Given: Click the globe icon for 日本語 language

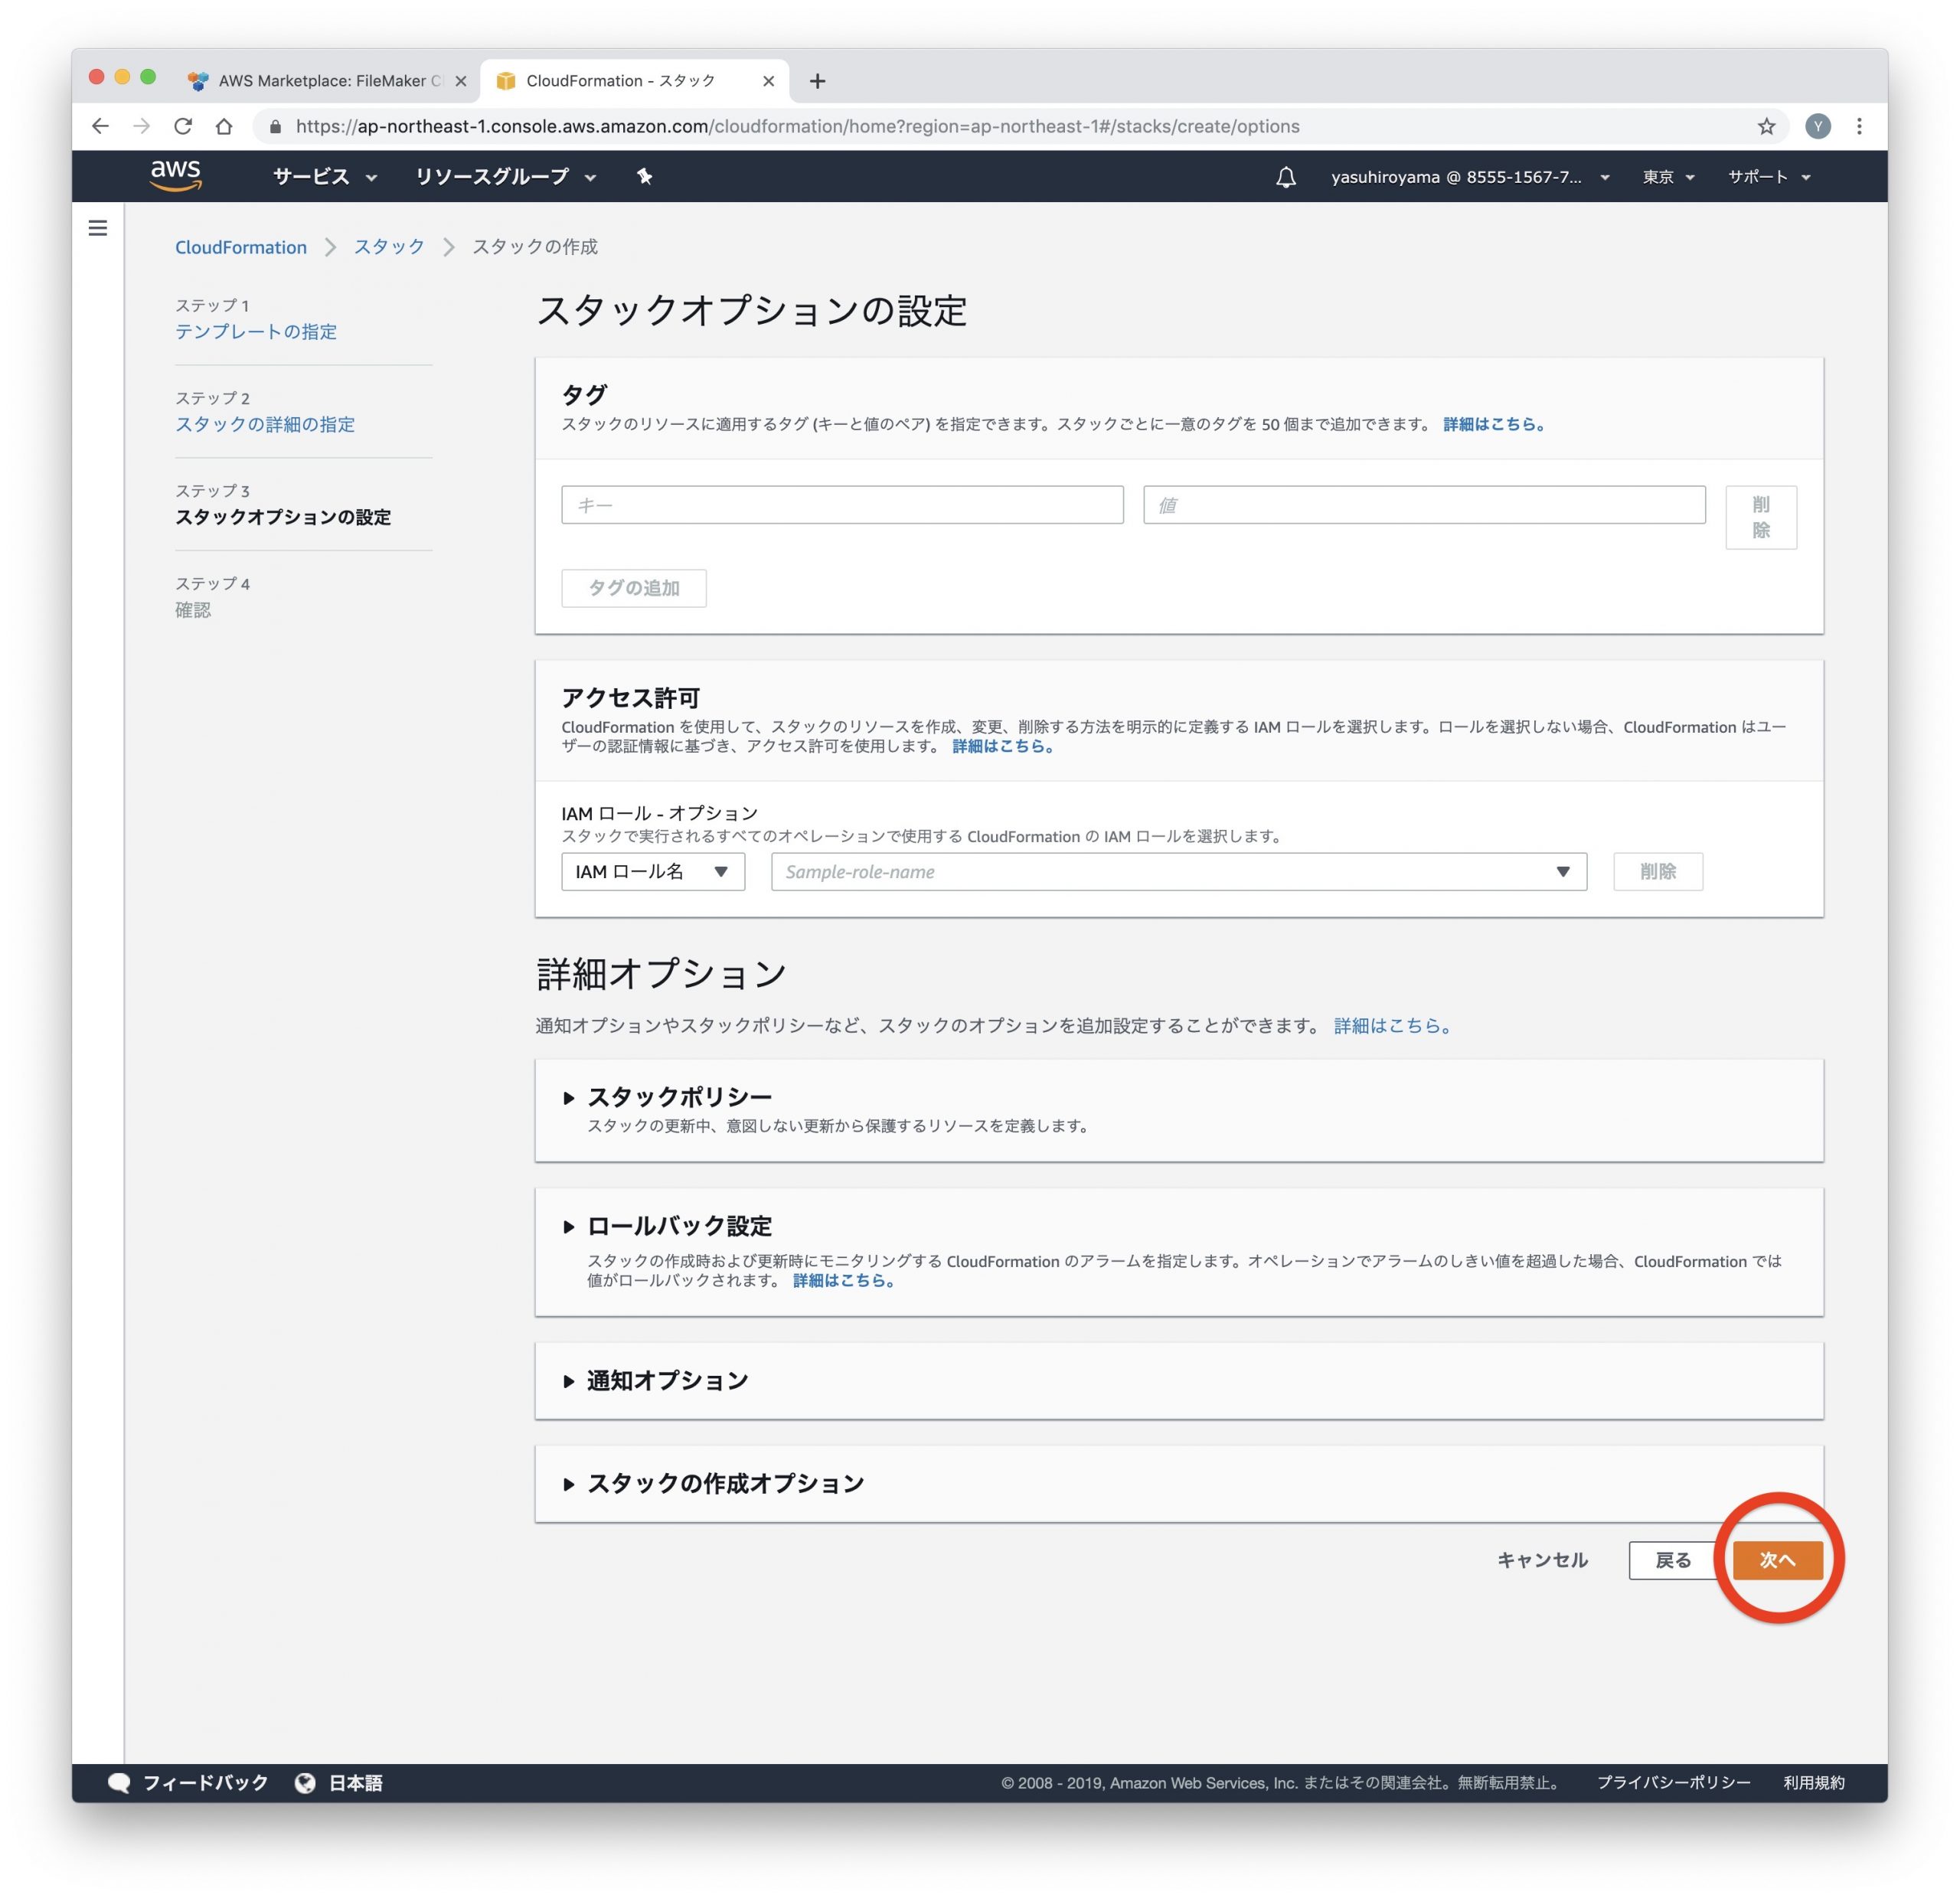Looking at the screenshot, I should (x=305, y=1782).
